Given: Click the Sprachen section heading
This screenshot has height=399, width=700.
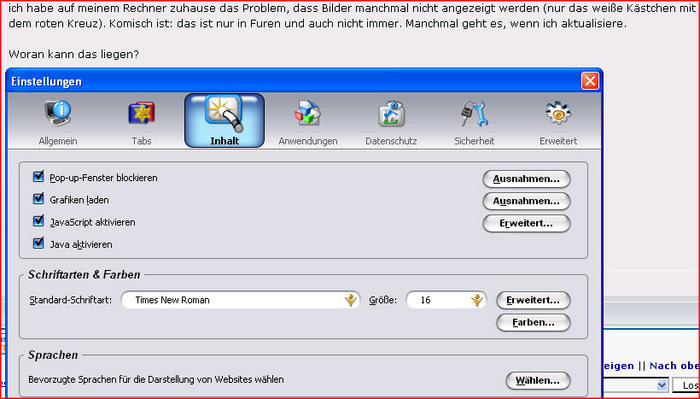Looking at the screenshot, I should (53, 355).
